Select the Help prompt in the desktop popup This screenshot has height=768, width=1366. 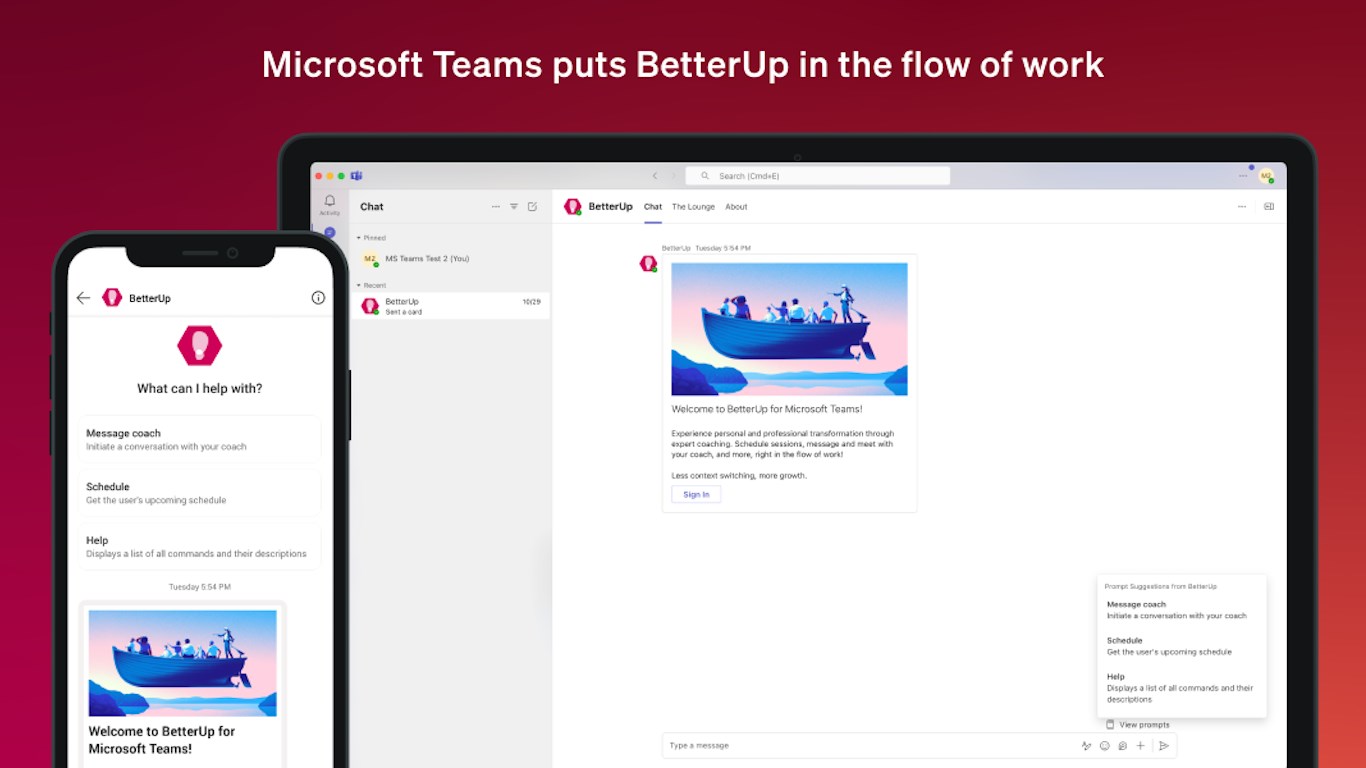tap(1181, 688)
